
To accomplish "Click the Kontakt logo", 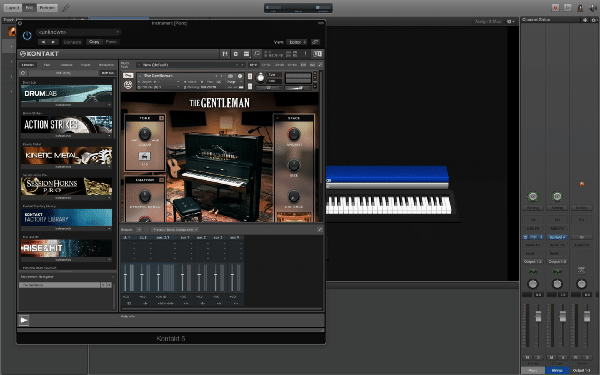I will [x=39, y=54].
